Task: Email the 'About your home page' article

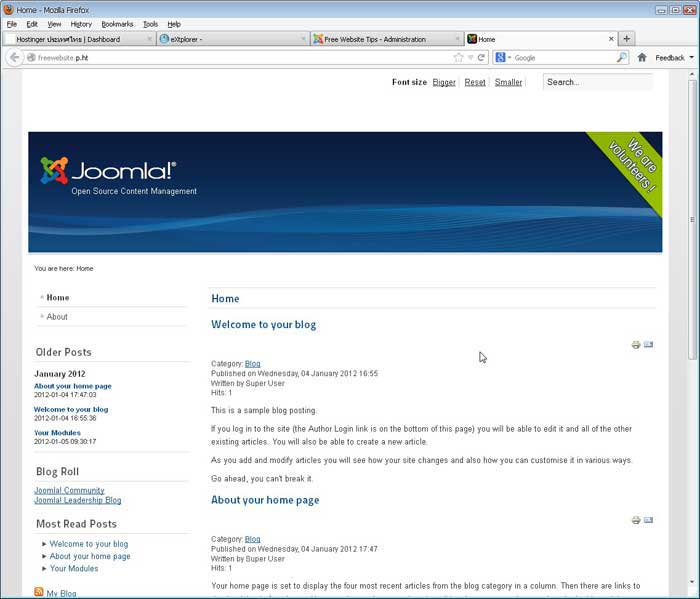Action: (x=648, y=520)
